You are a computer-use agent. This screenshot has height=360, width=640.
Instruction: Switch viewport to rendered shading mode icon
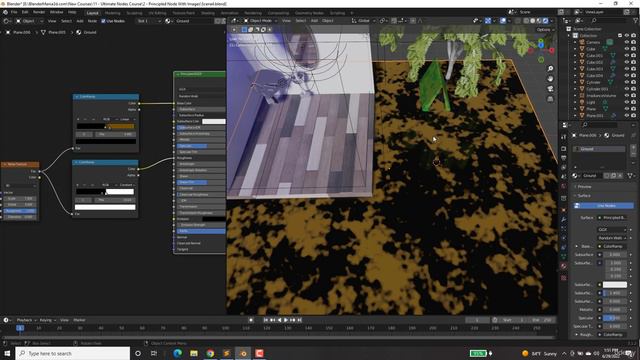tap(546, 20)
